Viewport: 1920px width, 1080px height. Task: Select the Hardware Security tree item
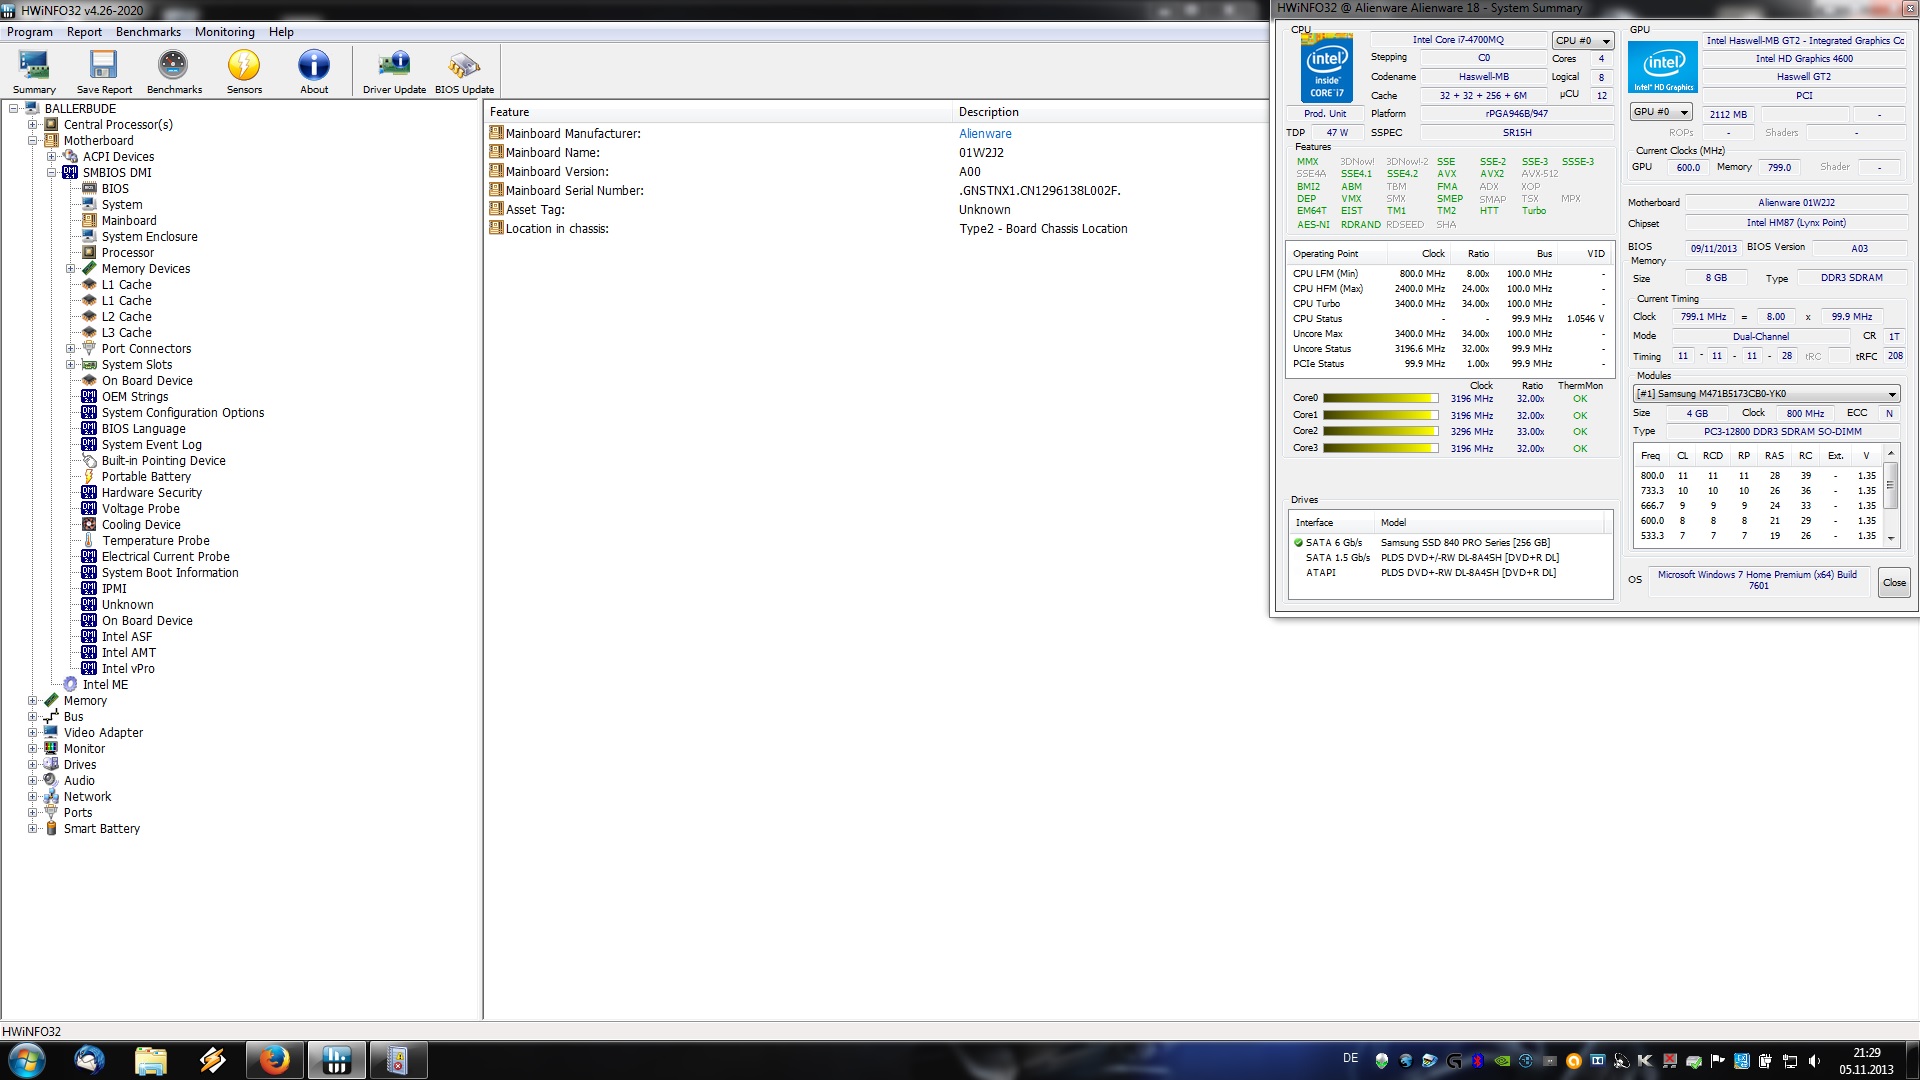[x=151, y=493]
